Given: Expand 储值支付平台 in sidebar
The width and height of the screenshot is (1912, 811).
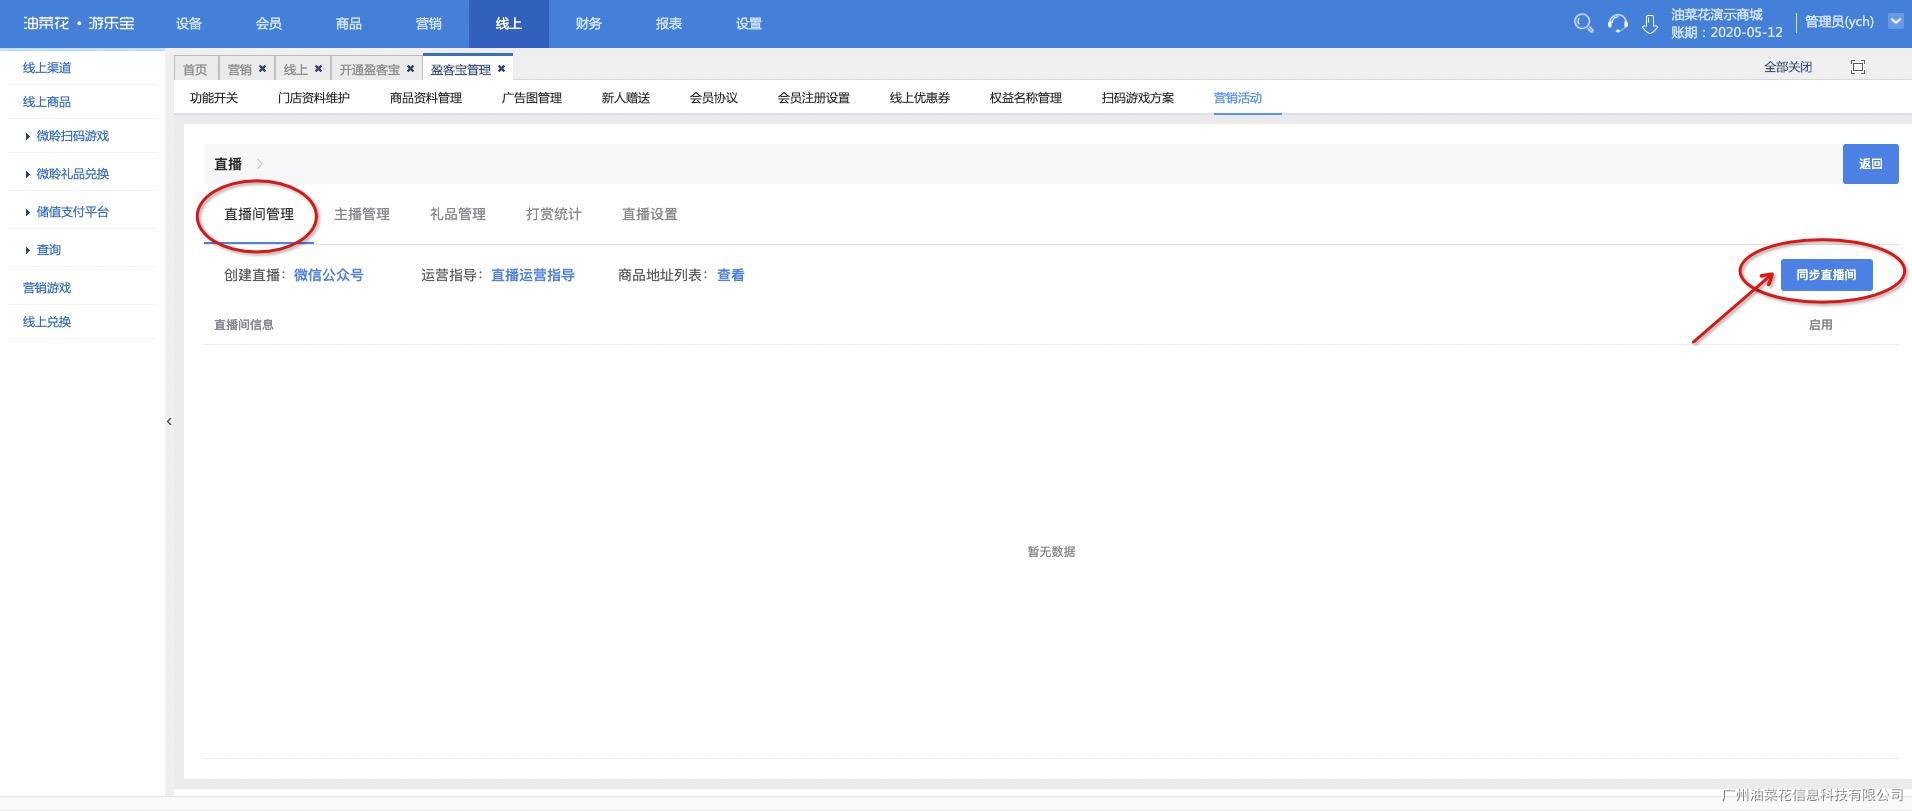Looking at the screenshot, I should (x=72, y=212).
